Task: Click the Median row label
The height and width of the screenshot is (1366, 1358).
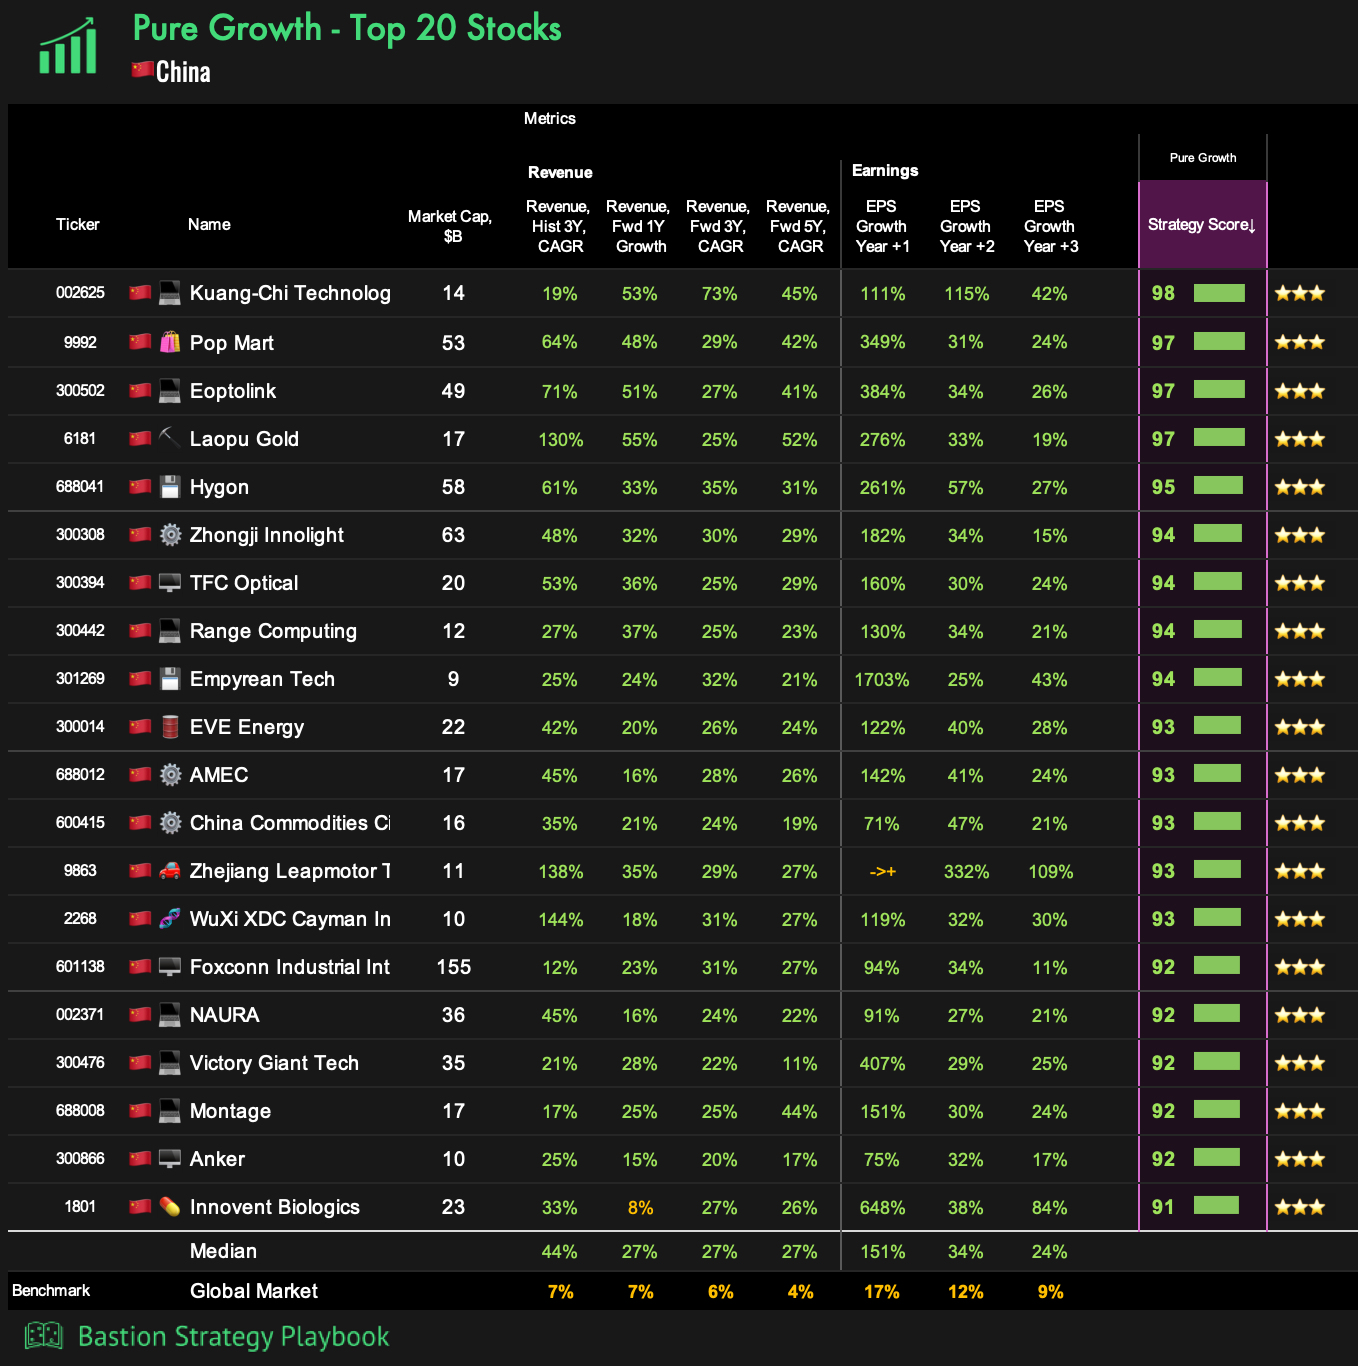Action: [x=223, y=1251]
